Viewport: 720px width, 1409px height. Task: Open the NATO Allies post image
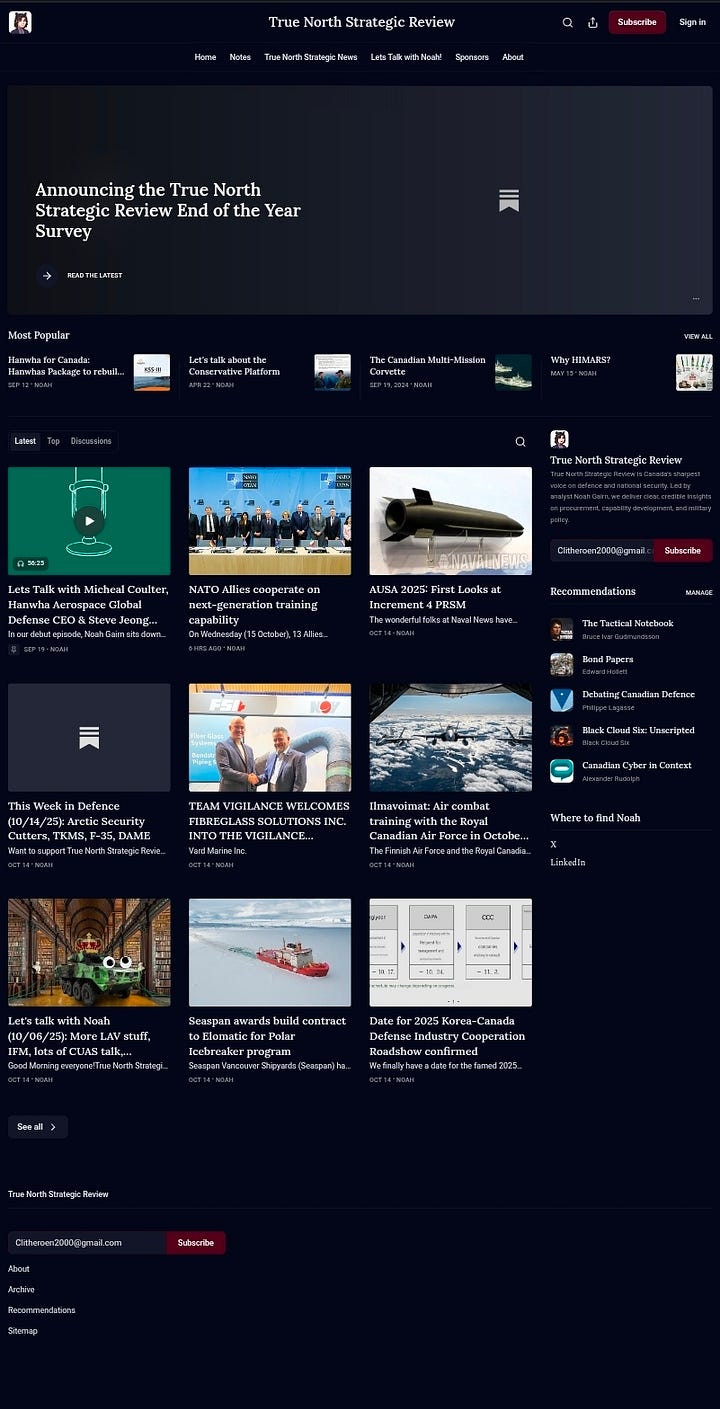[270, 521]
